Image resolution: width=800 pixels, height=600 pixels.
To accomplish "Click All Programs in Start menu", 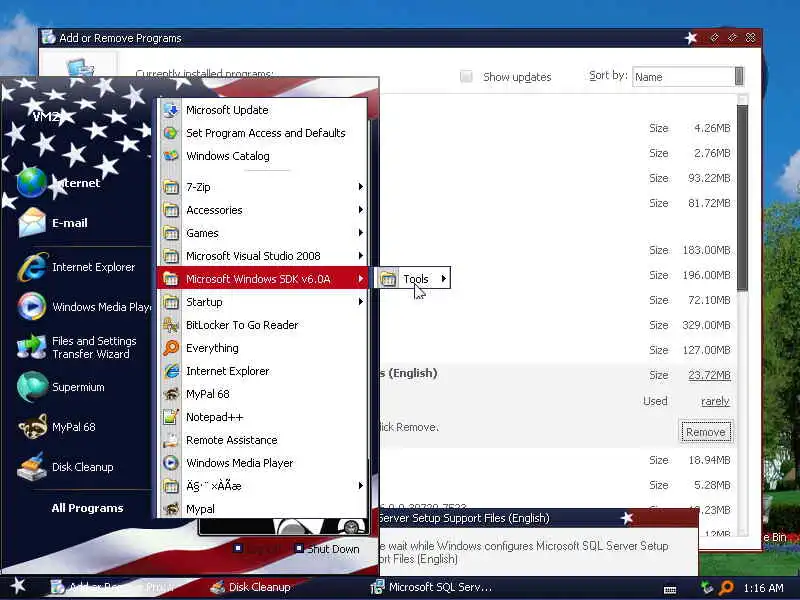I will point(87,508).
